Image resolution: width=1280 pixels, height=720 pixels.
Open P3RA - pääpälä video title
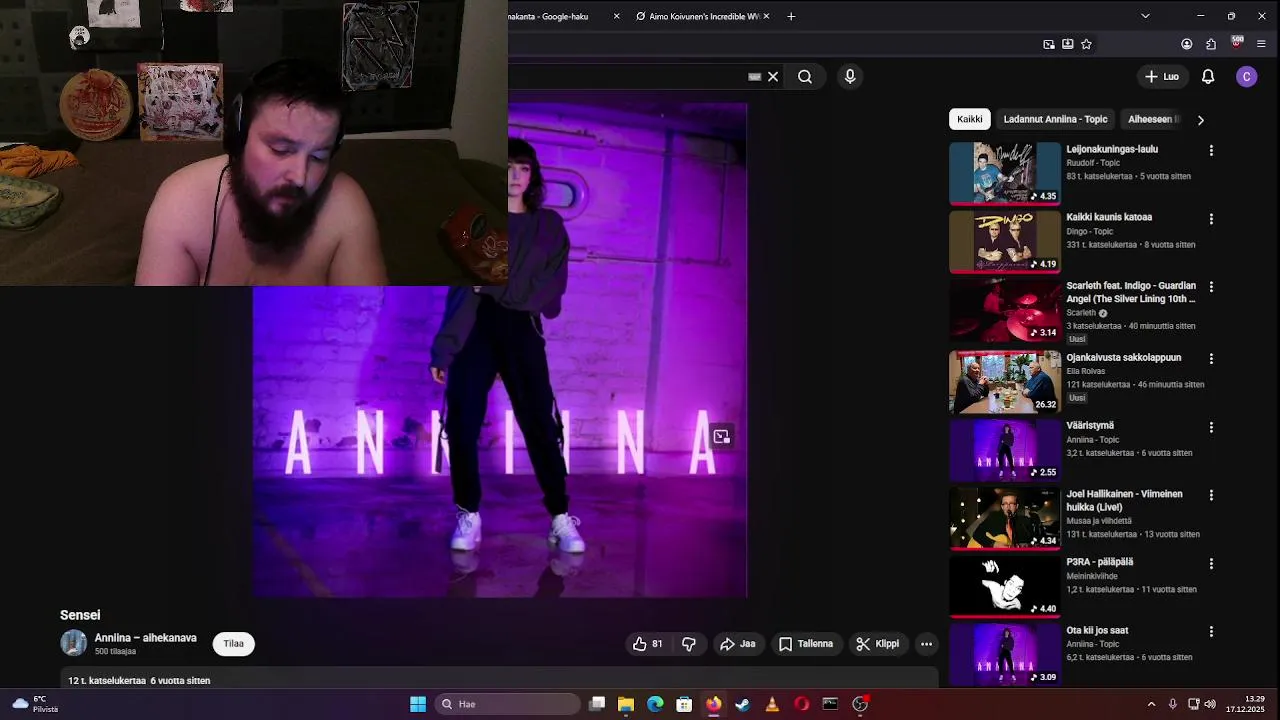tap(1100, 562)
